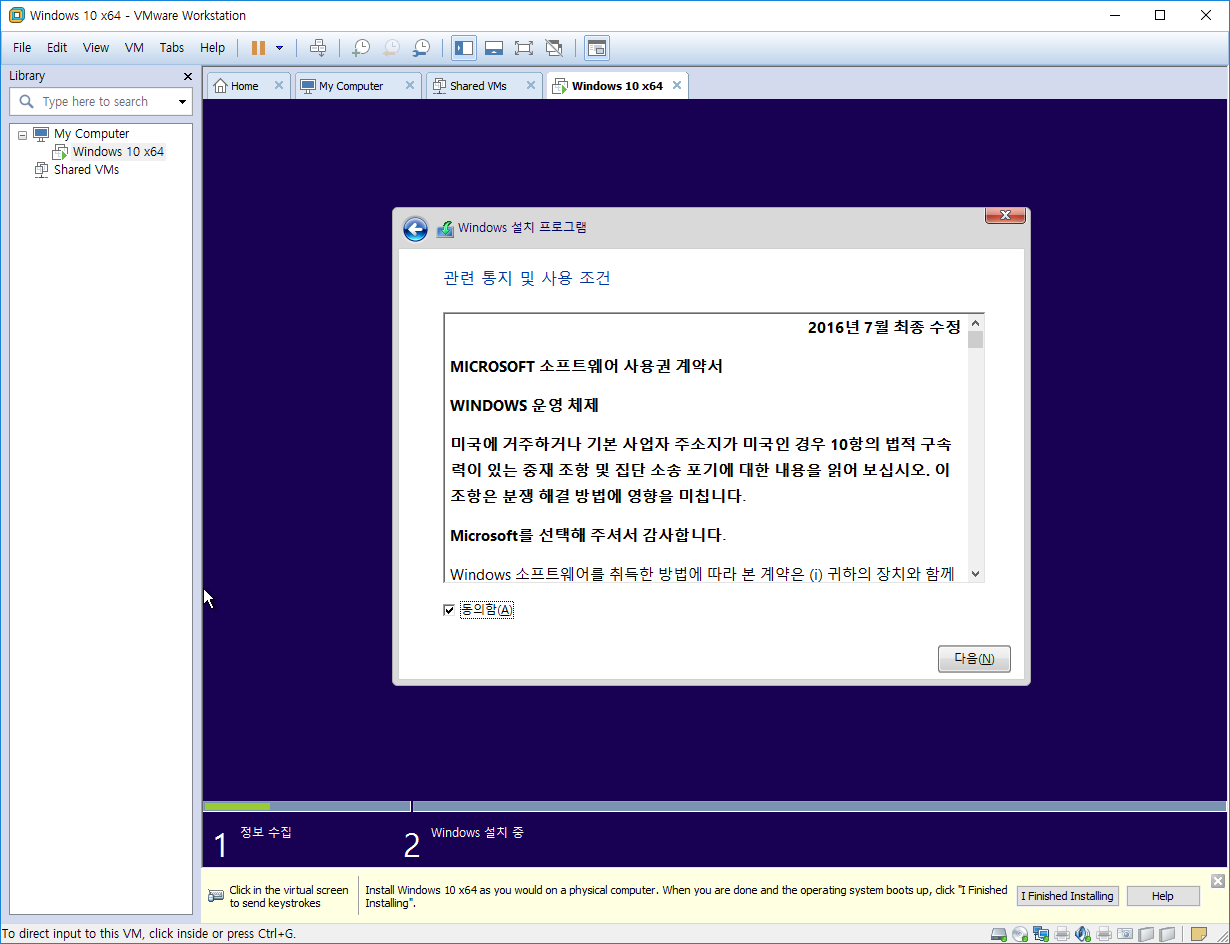Click the keyboard icon in the hint bar
Screen dimensions: 1230x944
pyautogui.click(x=216, y=896)
